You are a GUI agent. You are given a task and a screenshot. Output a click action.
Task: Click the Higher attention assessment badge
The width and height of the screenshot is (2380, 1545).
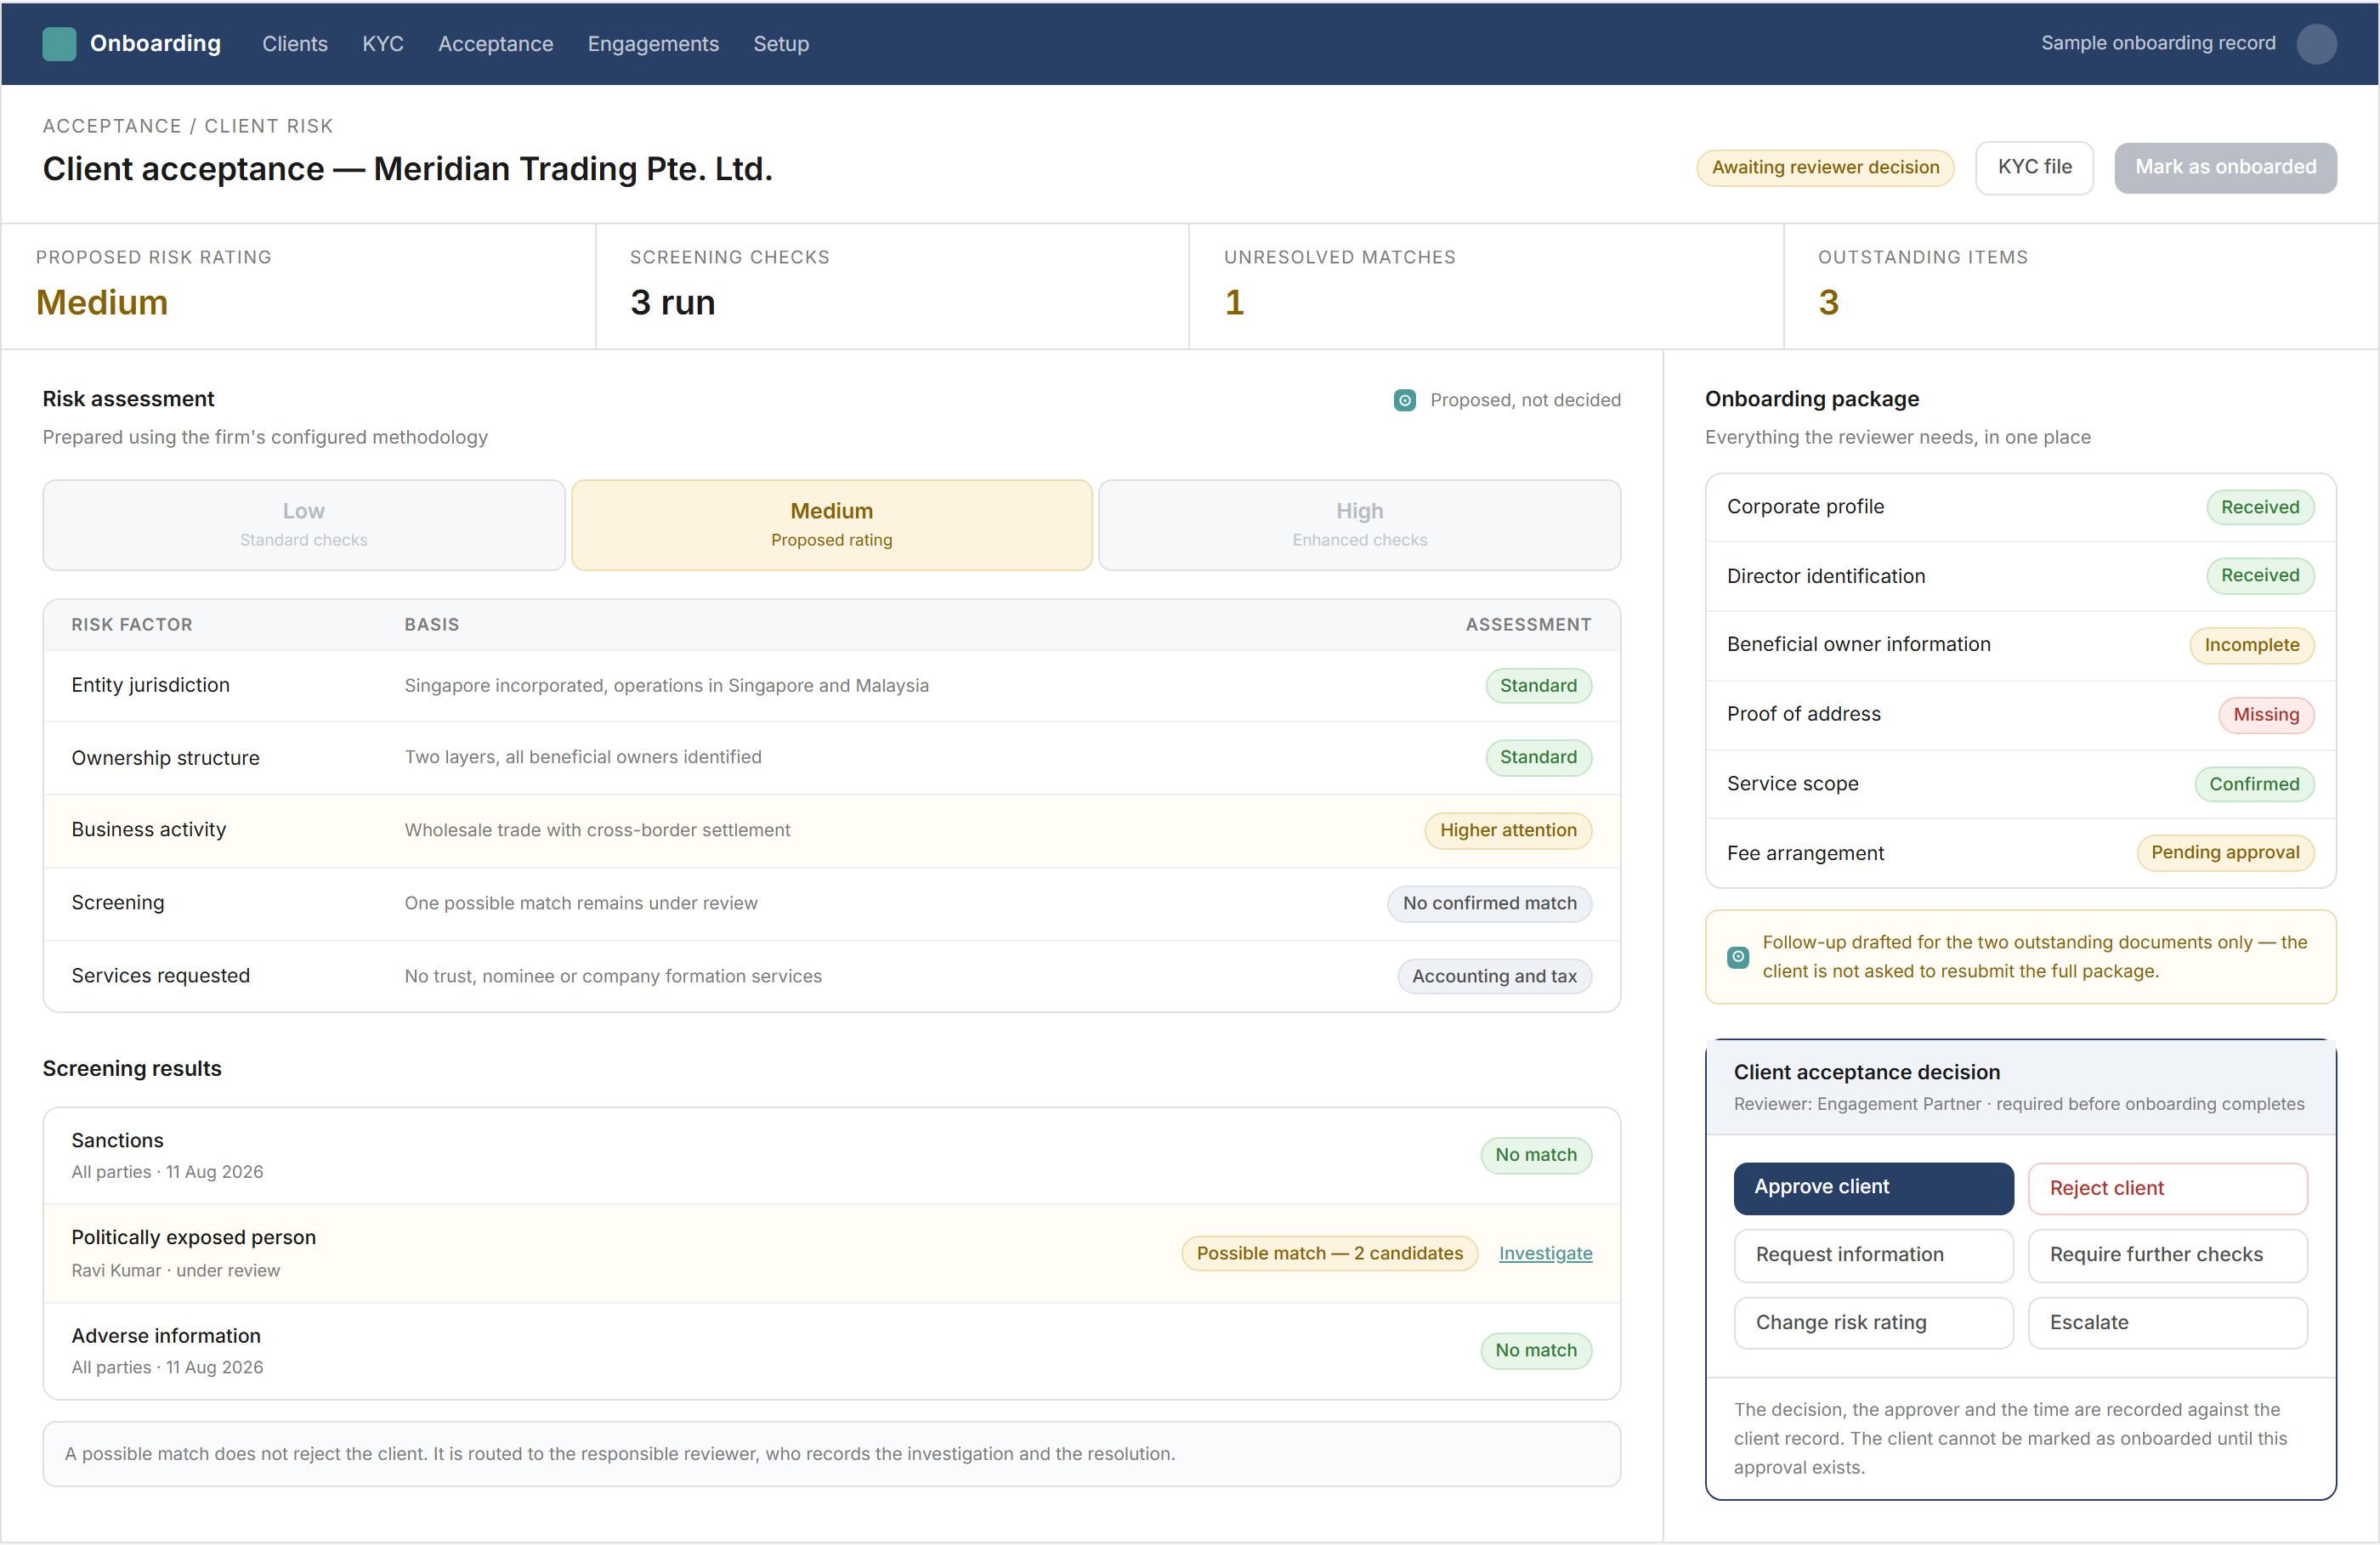pyautogui.click(x=1508, y=830)
